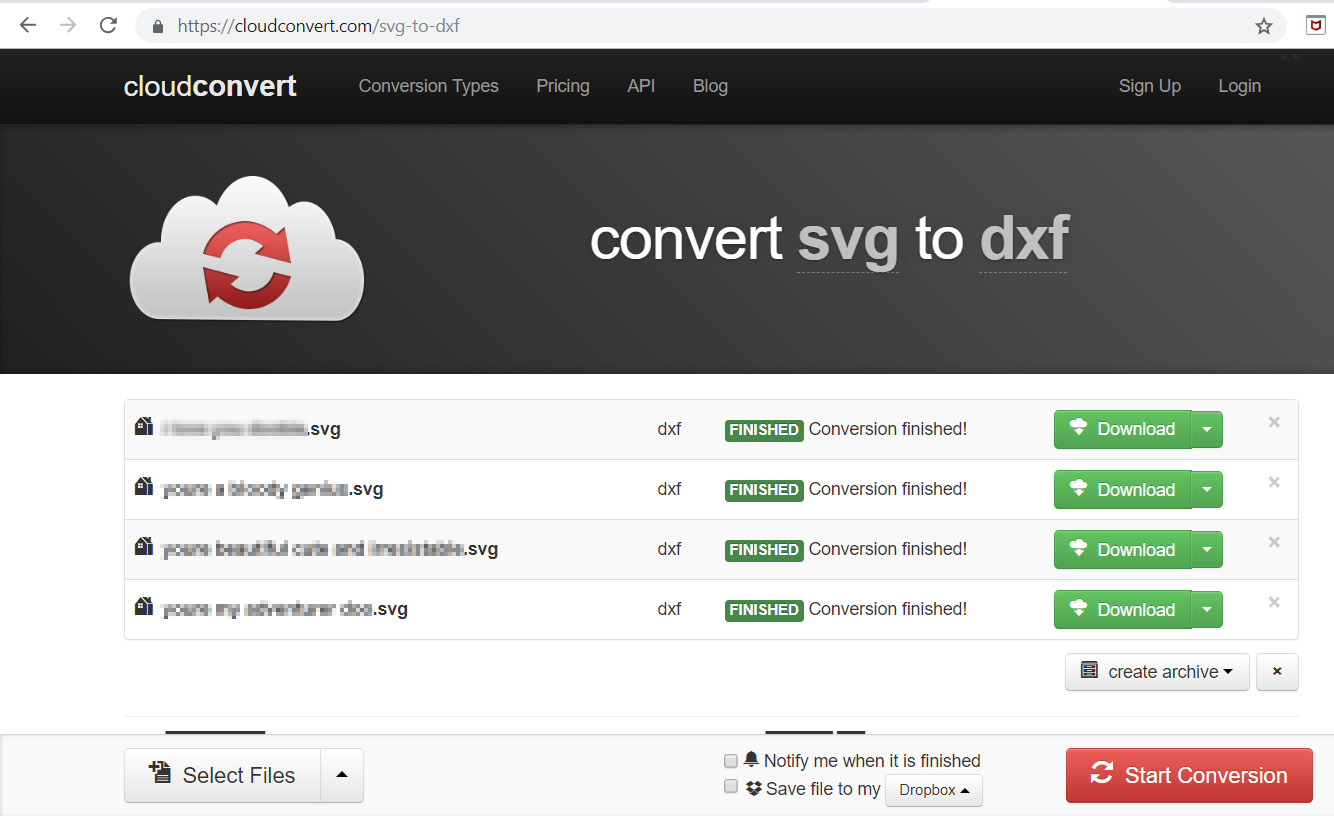
Task: Click the bell icon next to notify option
Action: 752,760
